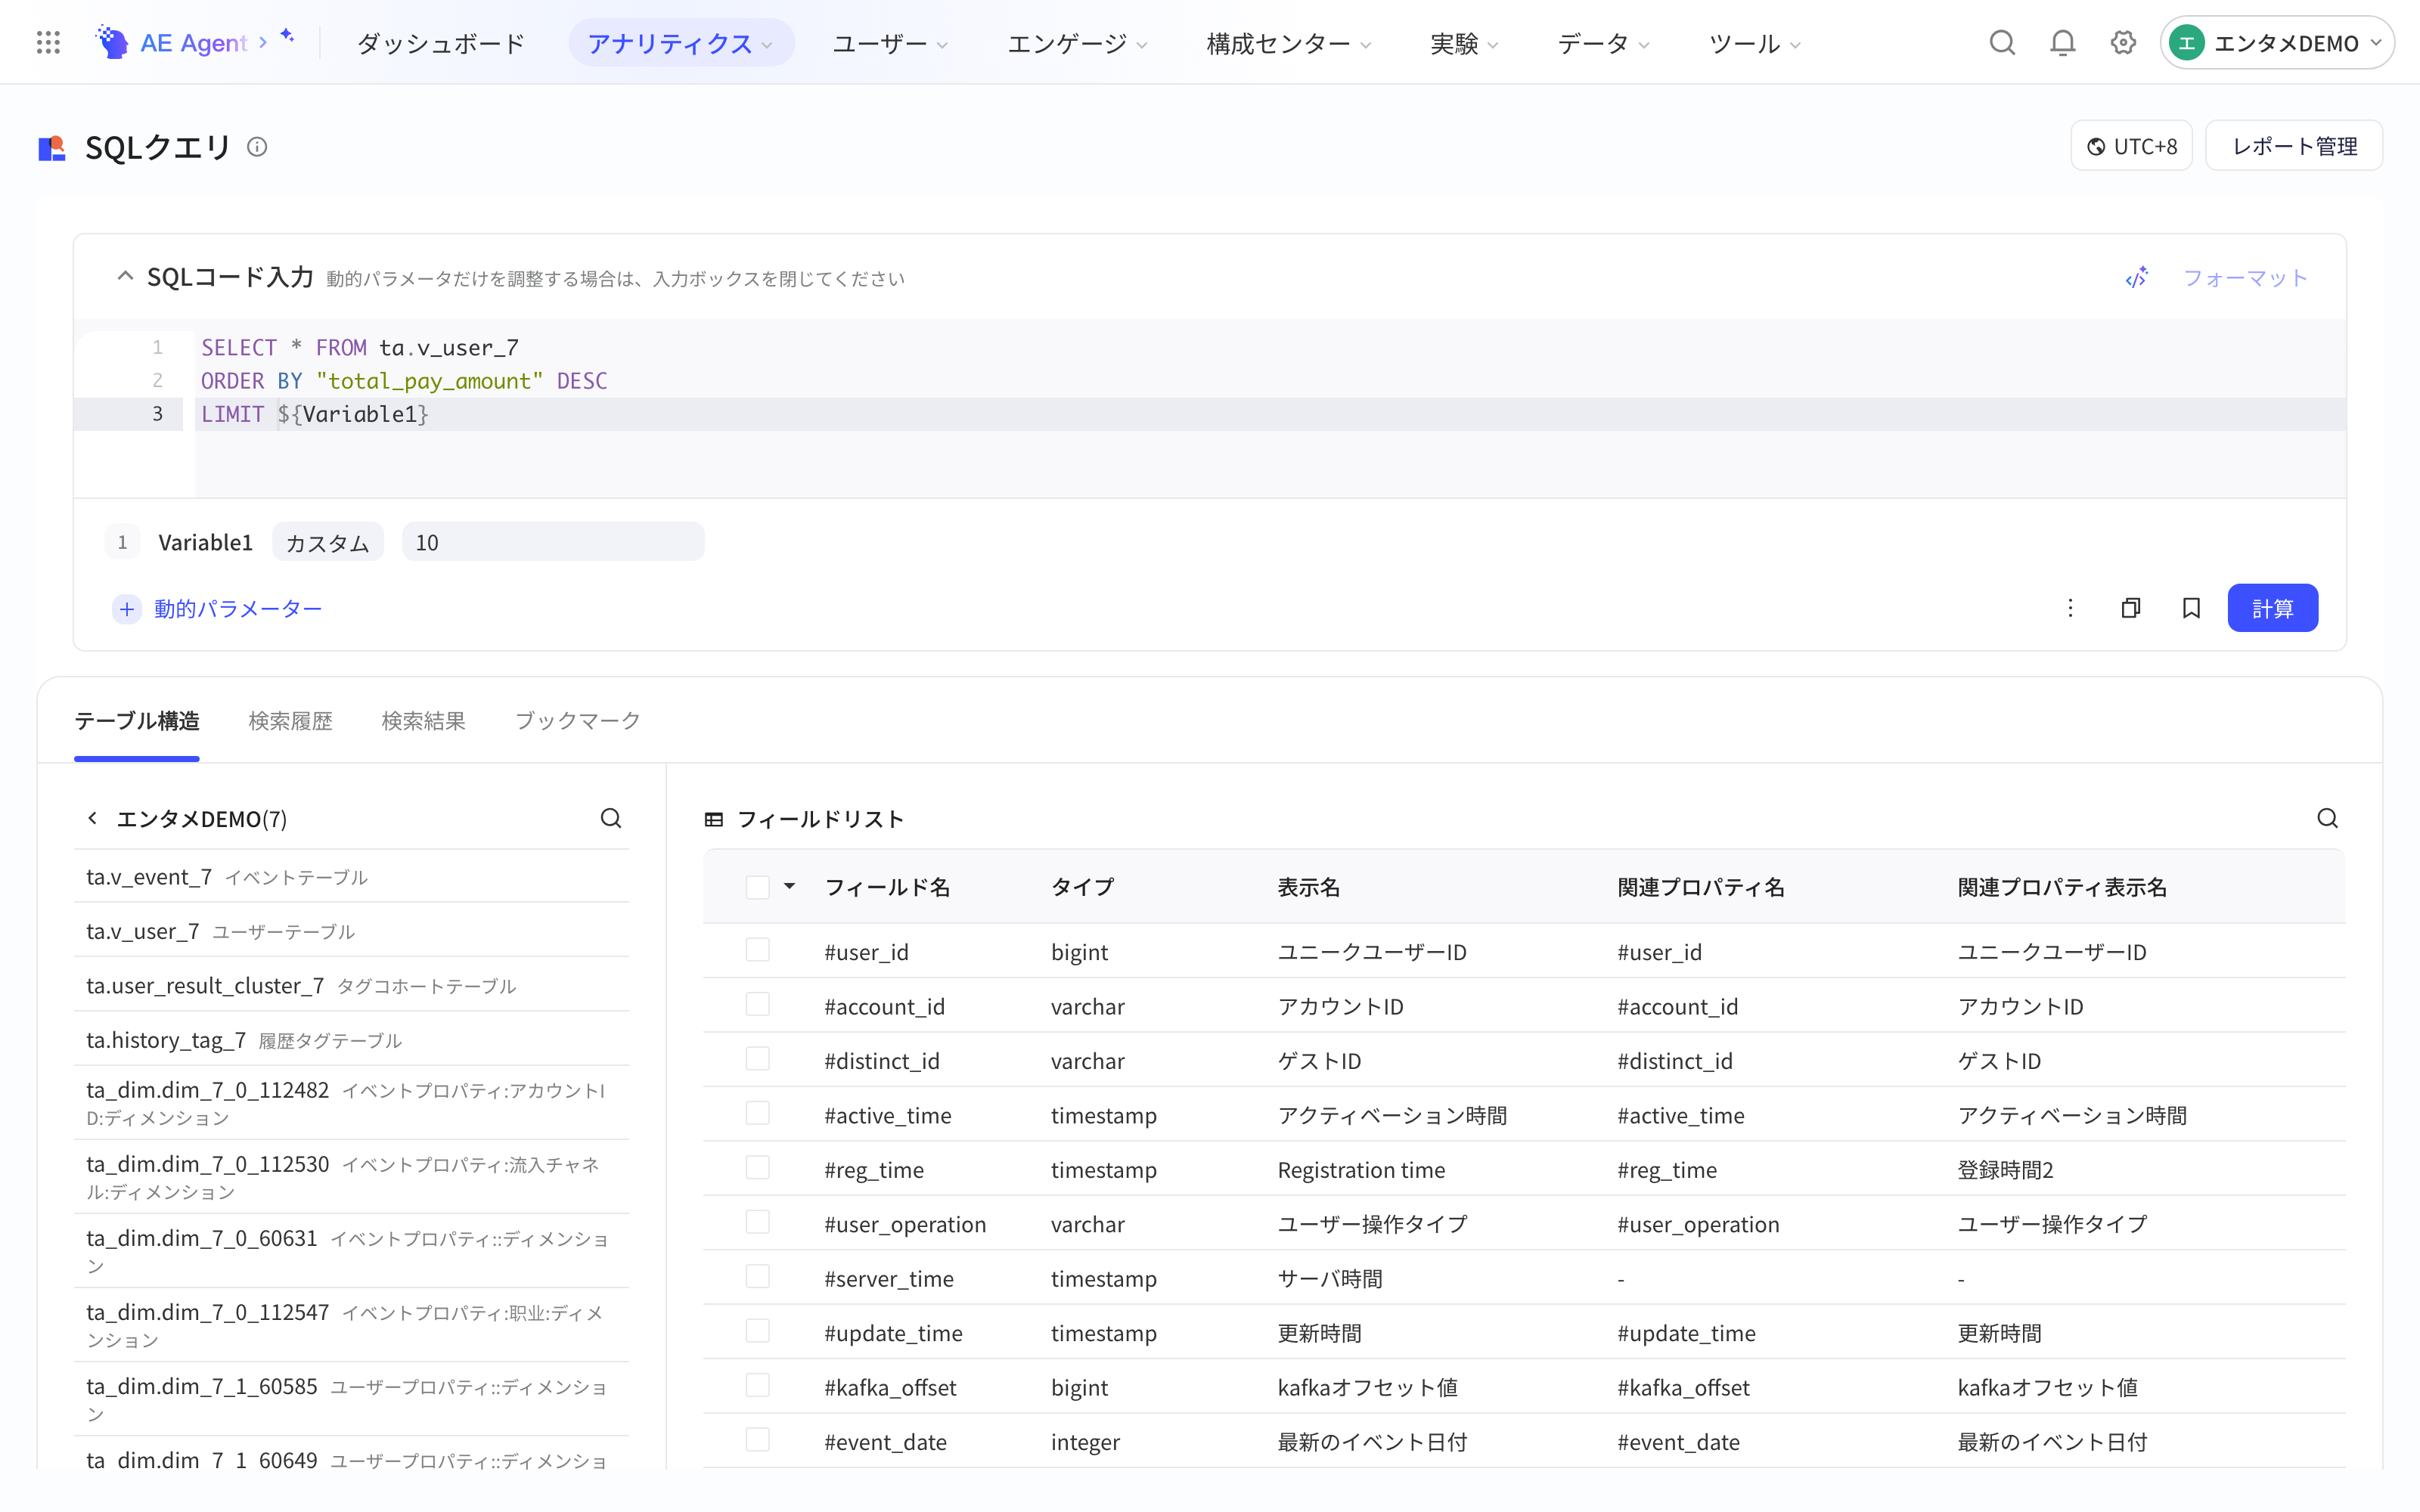Switch to the 検索結果 tab
The height and width of the screenshot is (1512, 2420).
(423, 721)
